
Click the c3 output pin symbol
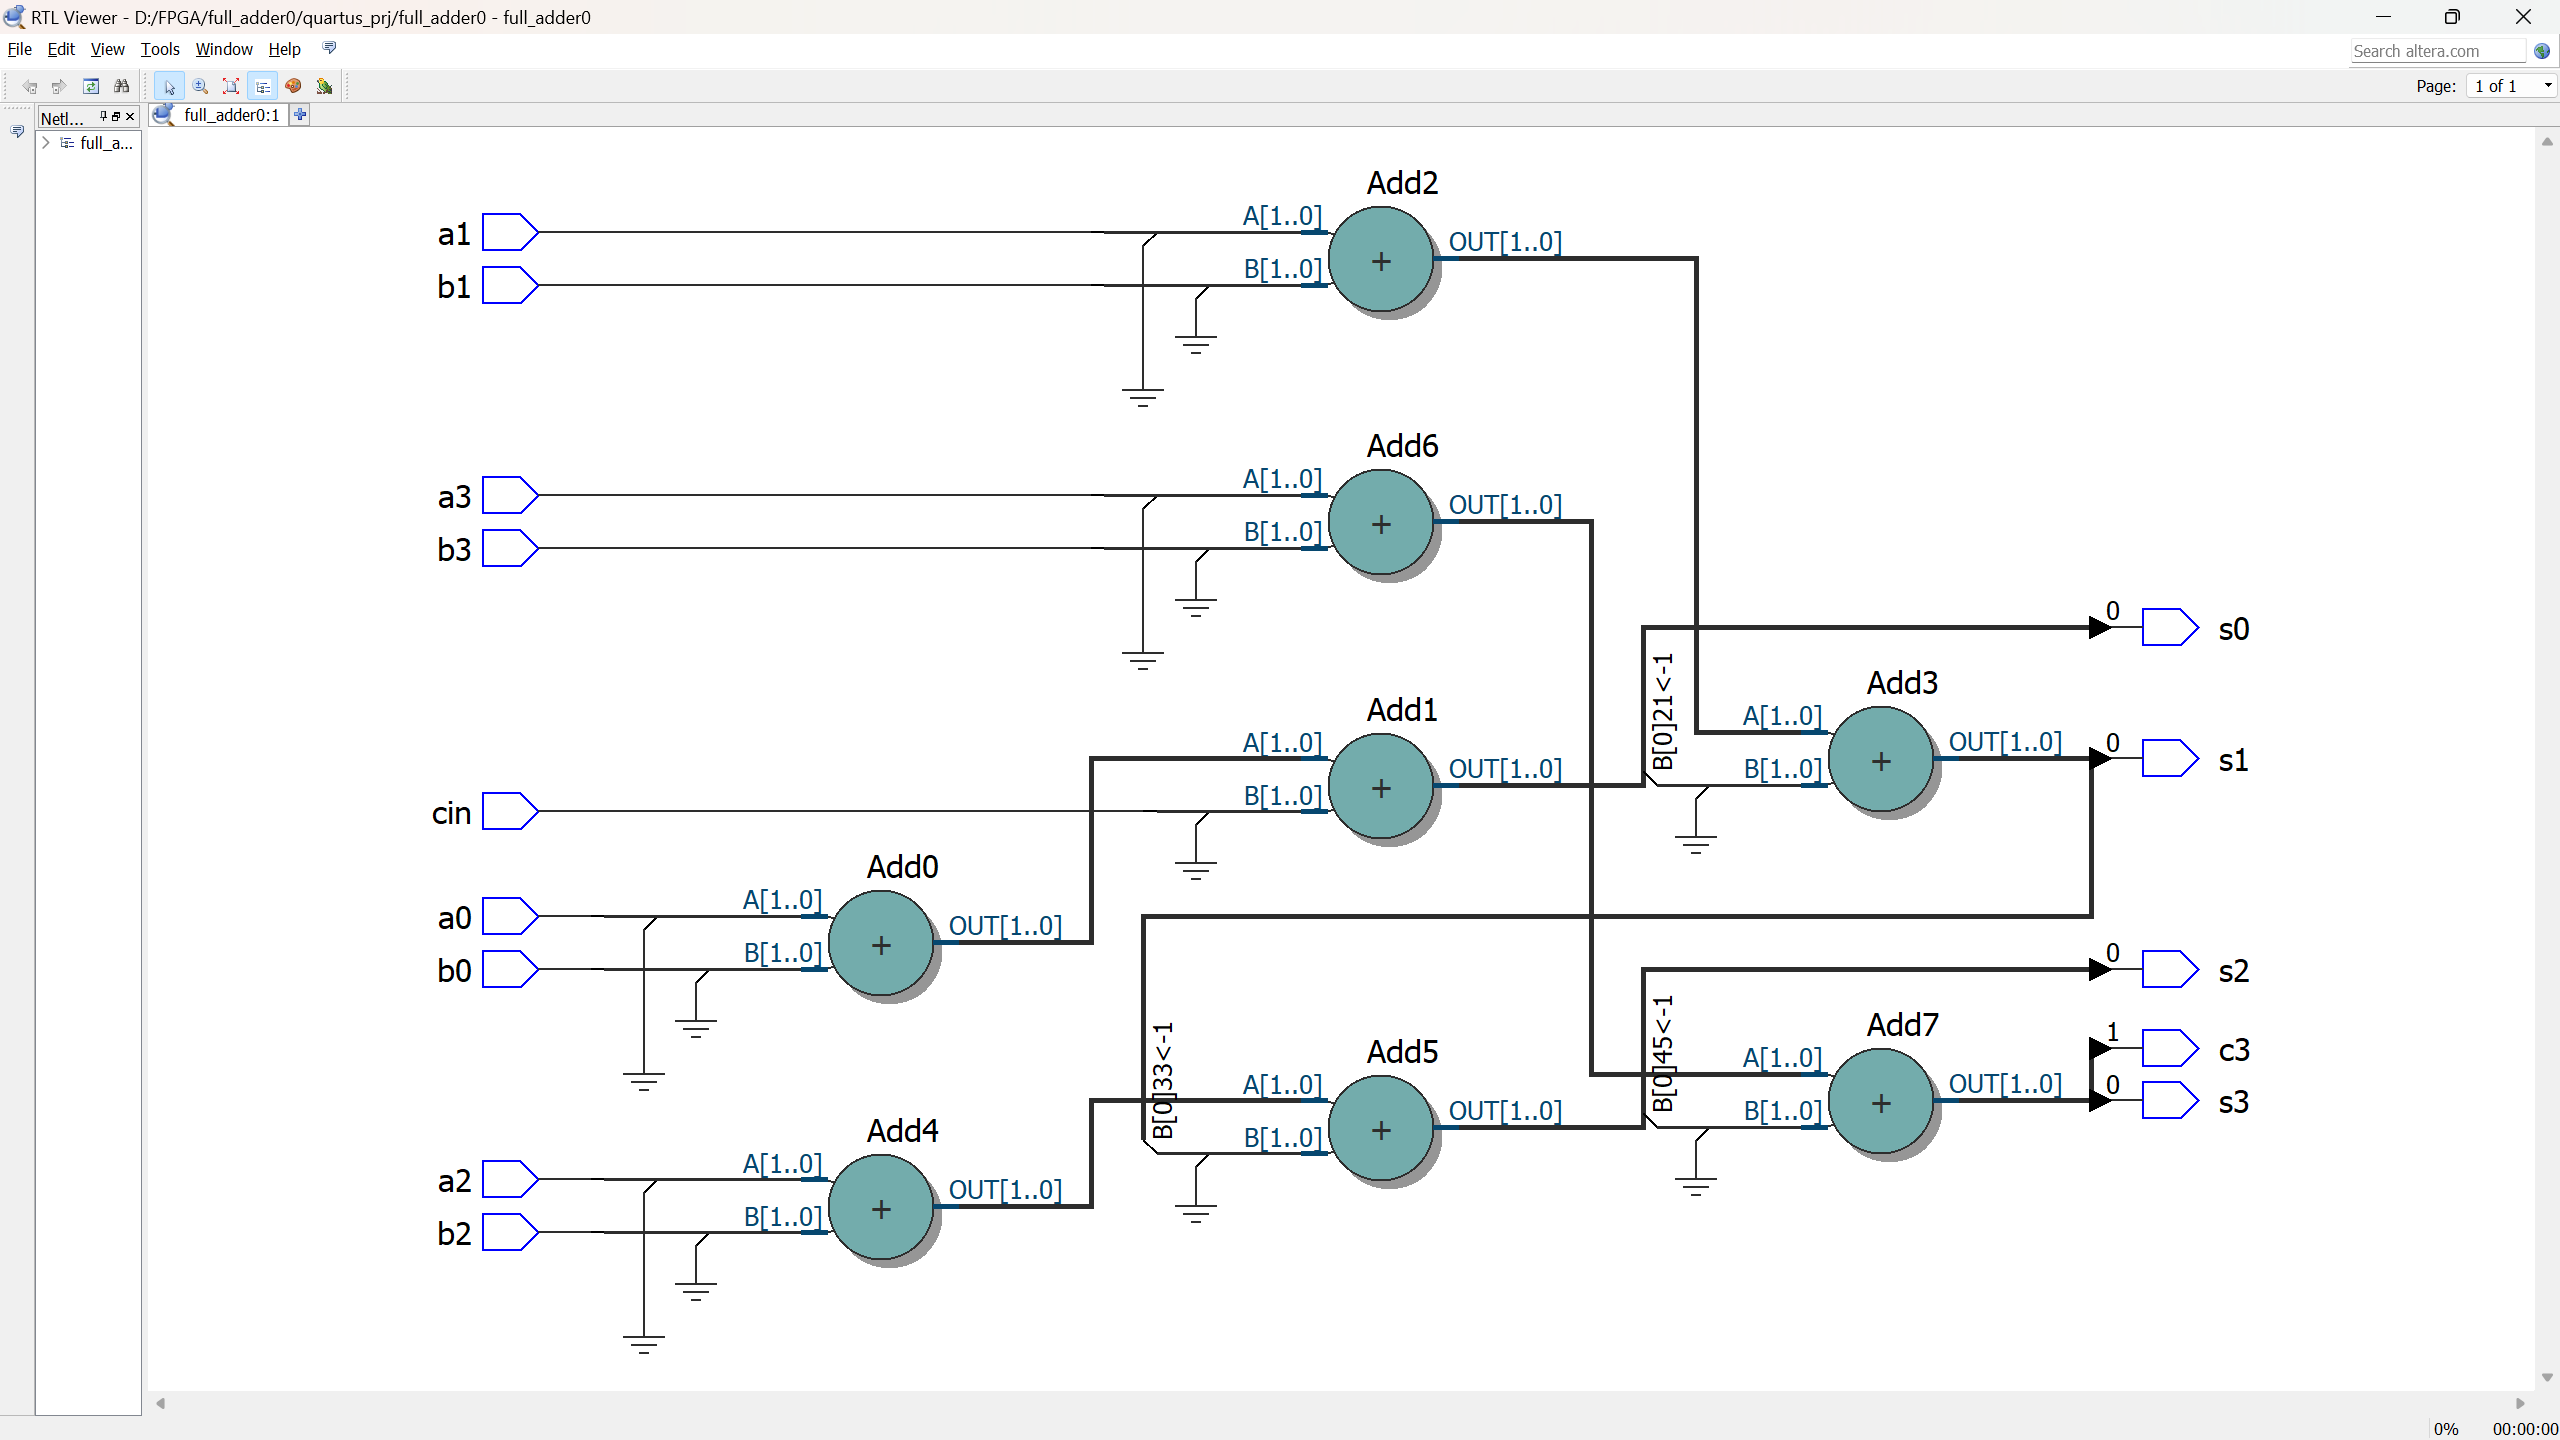click(2170, 1048)
